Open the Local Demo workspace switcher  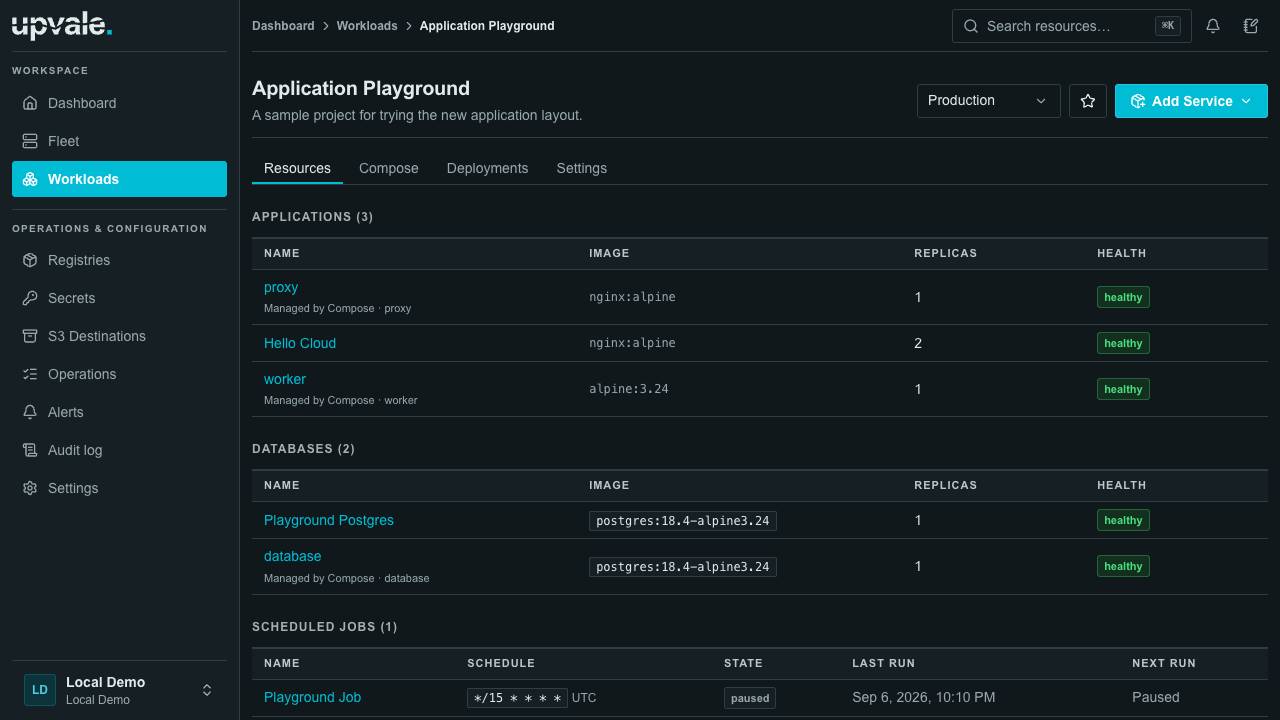(x=119, y=690)
